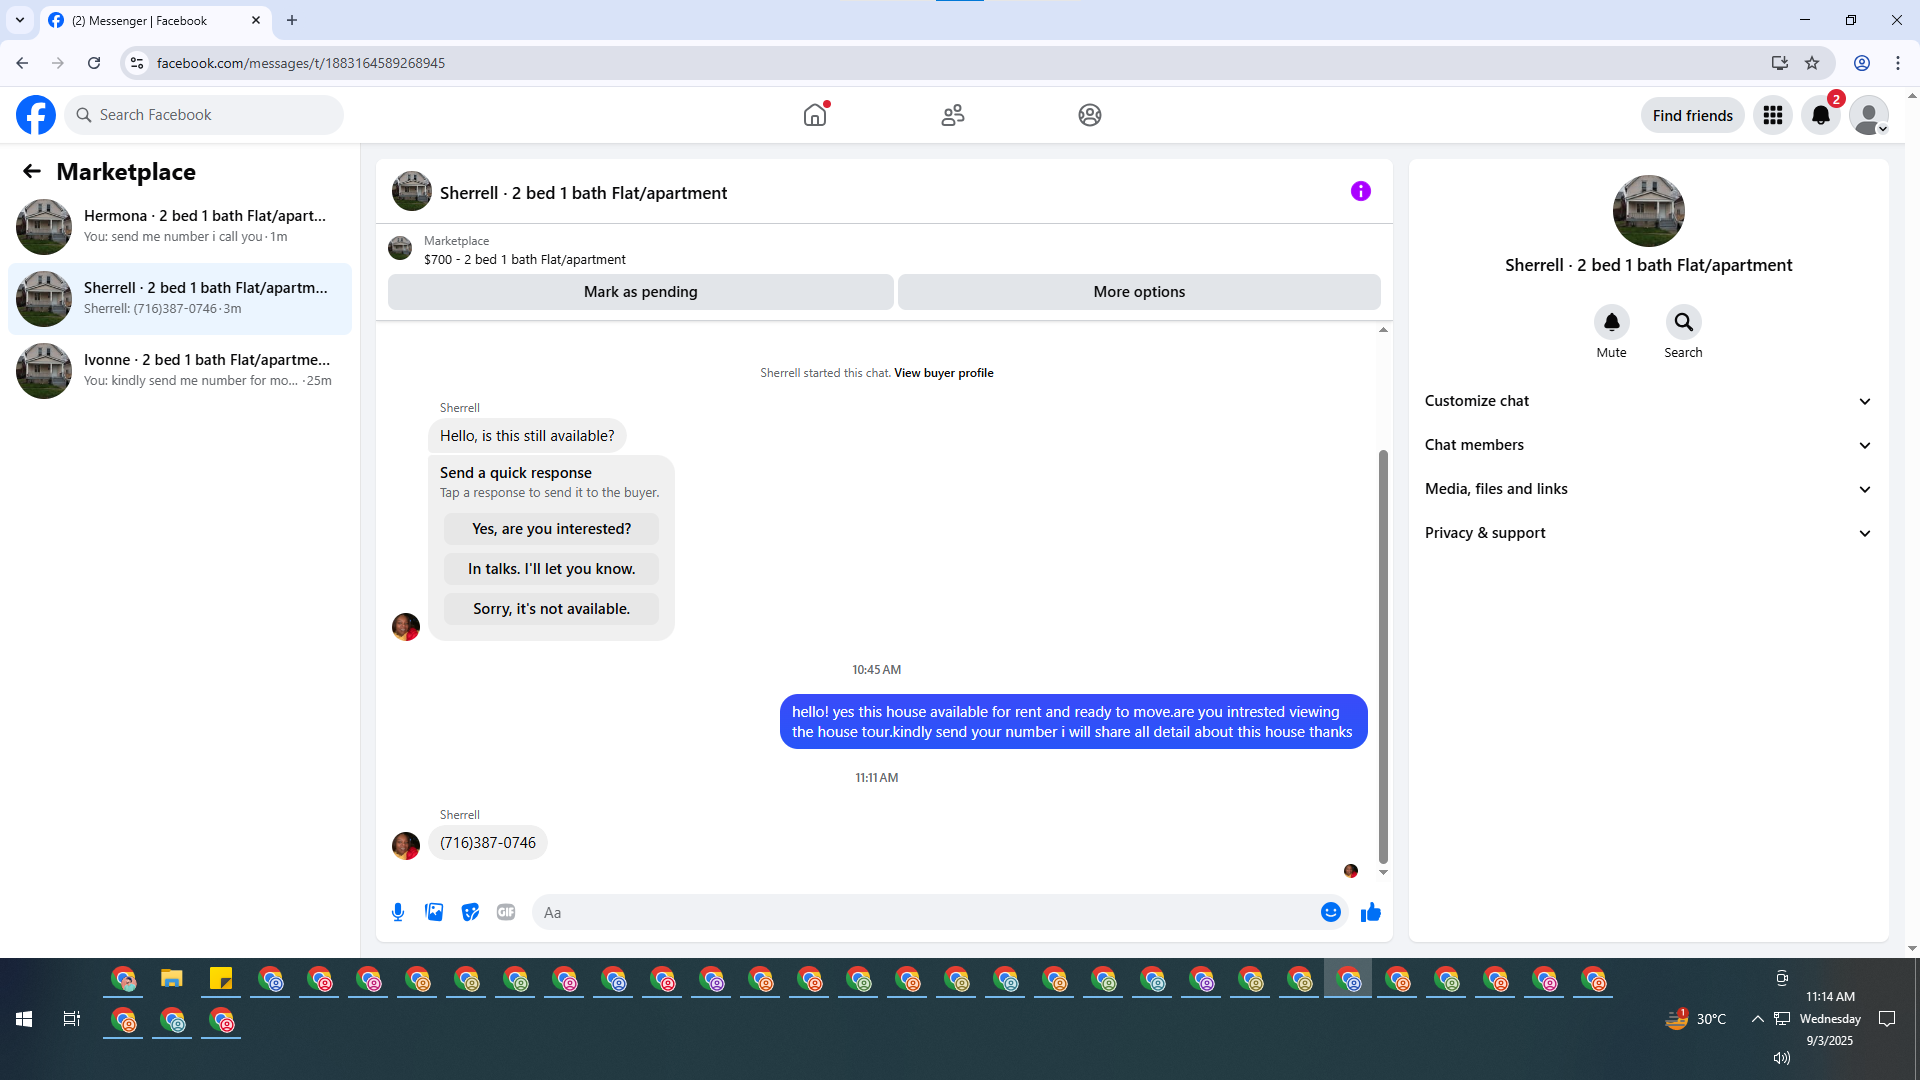Focus the Aa message input field
This screenshot has width=1920, height=1080.
[x=925, y=912]
